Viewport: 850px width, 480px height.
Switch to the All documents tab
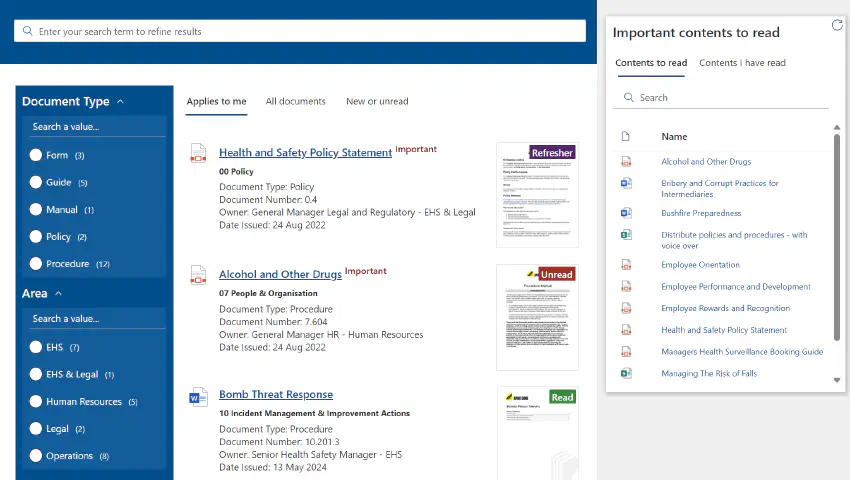click(295, 101)
